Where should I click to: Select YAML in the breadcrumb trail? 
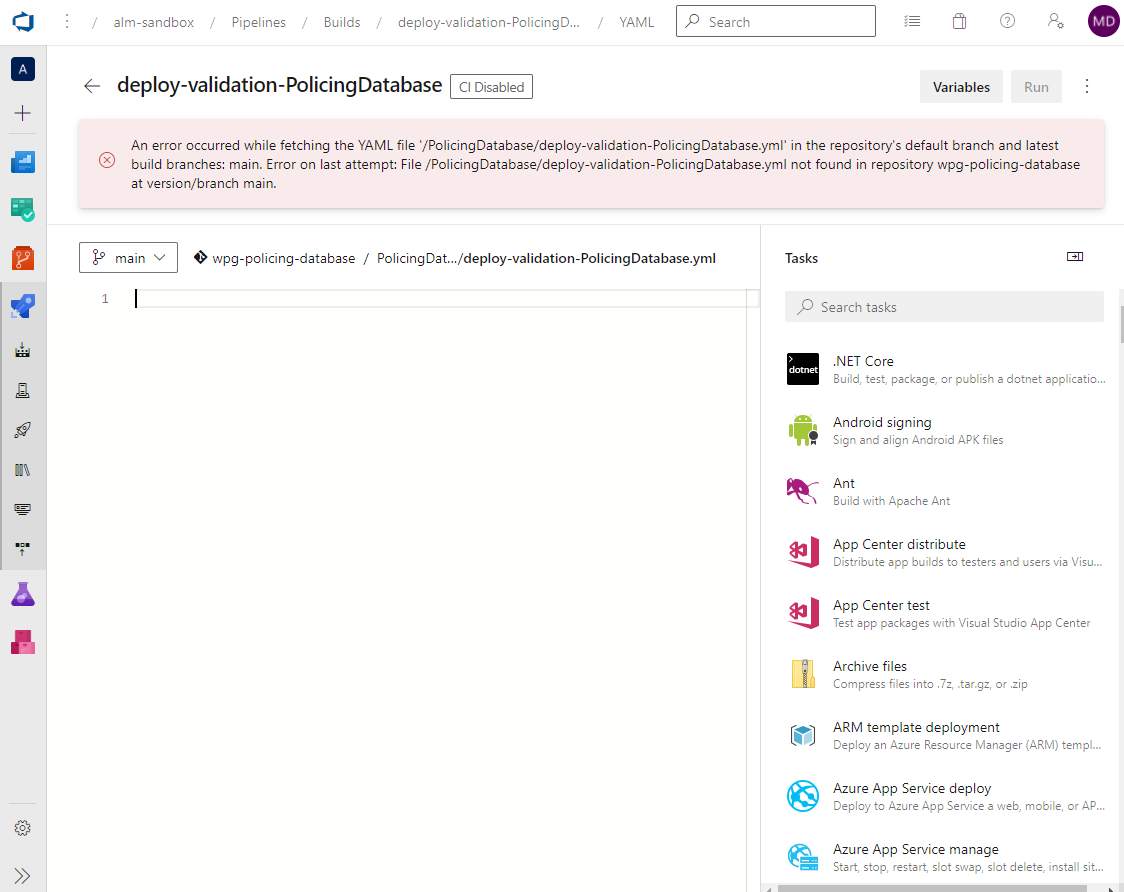[x=636, y=21]
